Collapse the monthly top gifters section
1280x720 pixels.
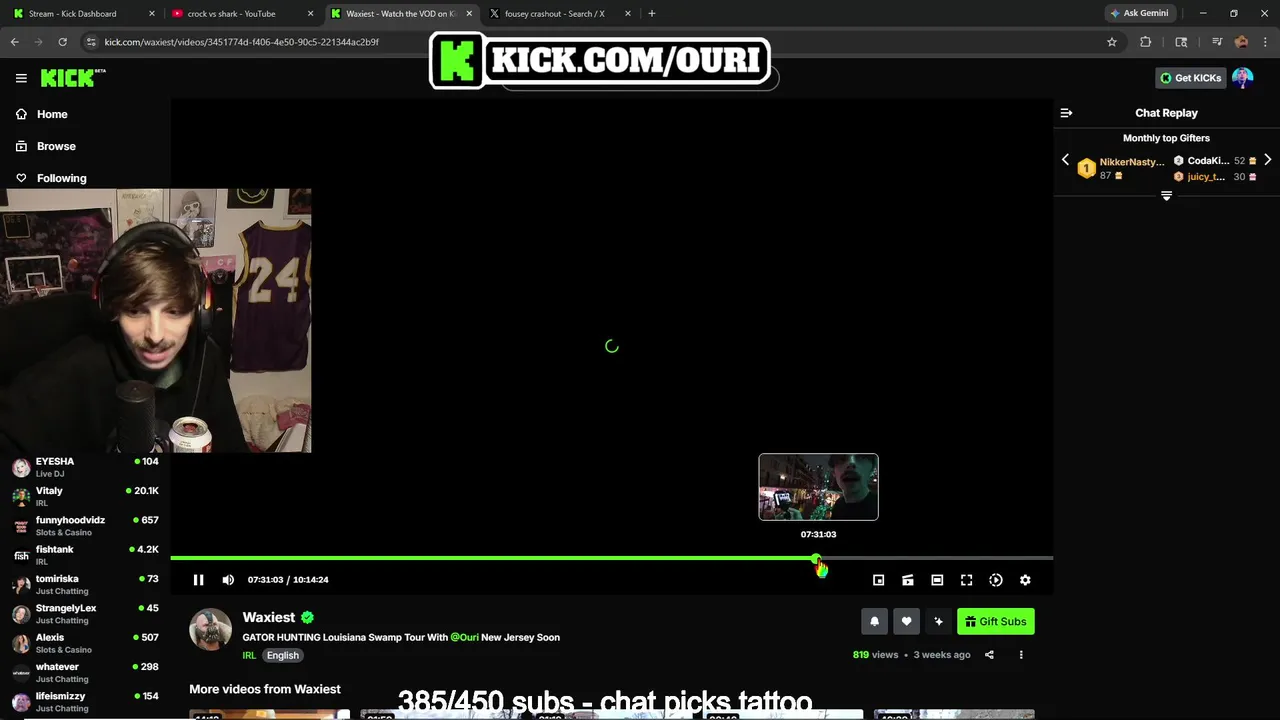click(x=1166, y=196)
